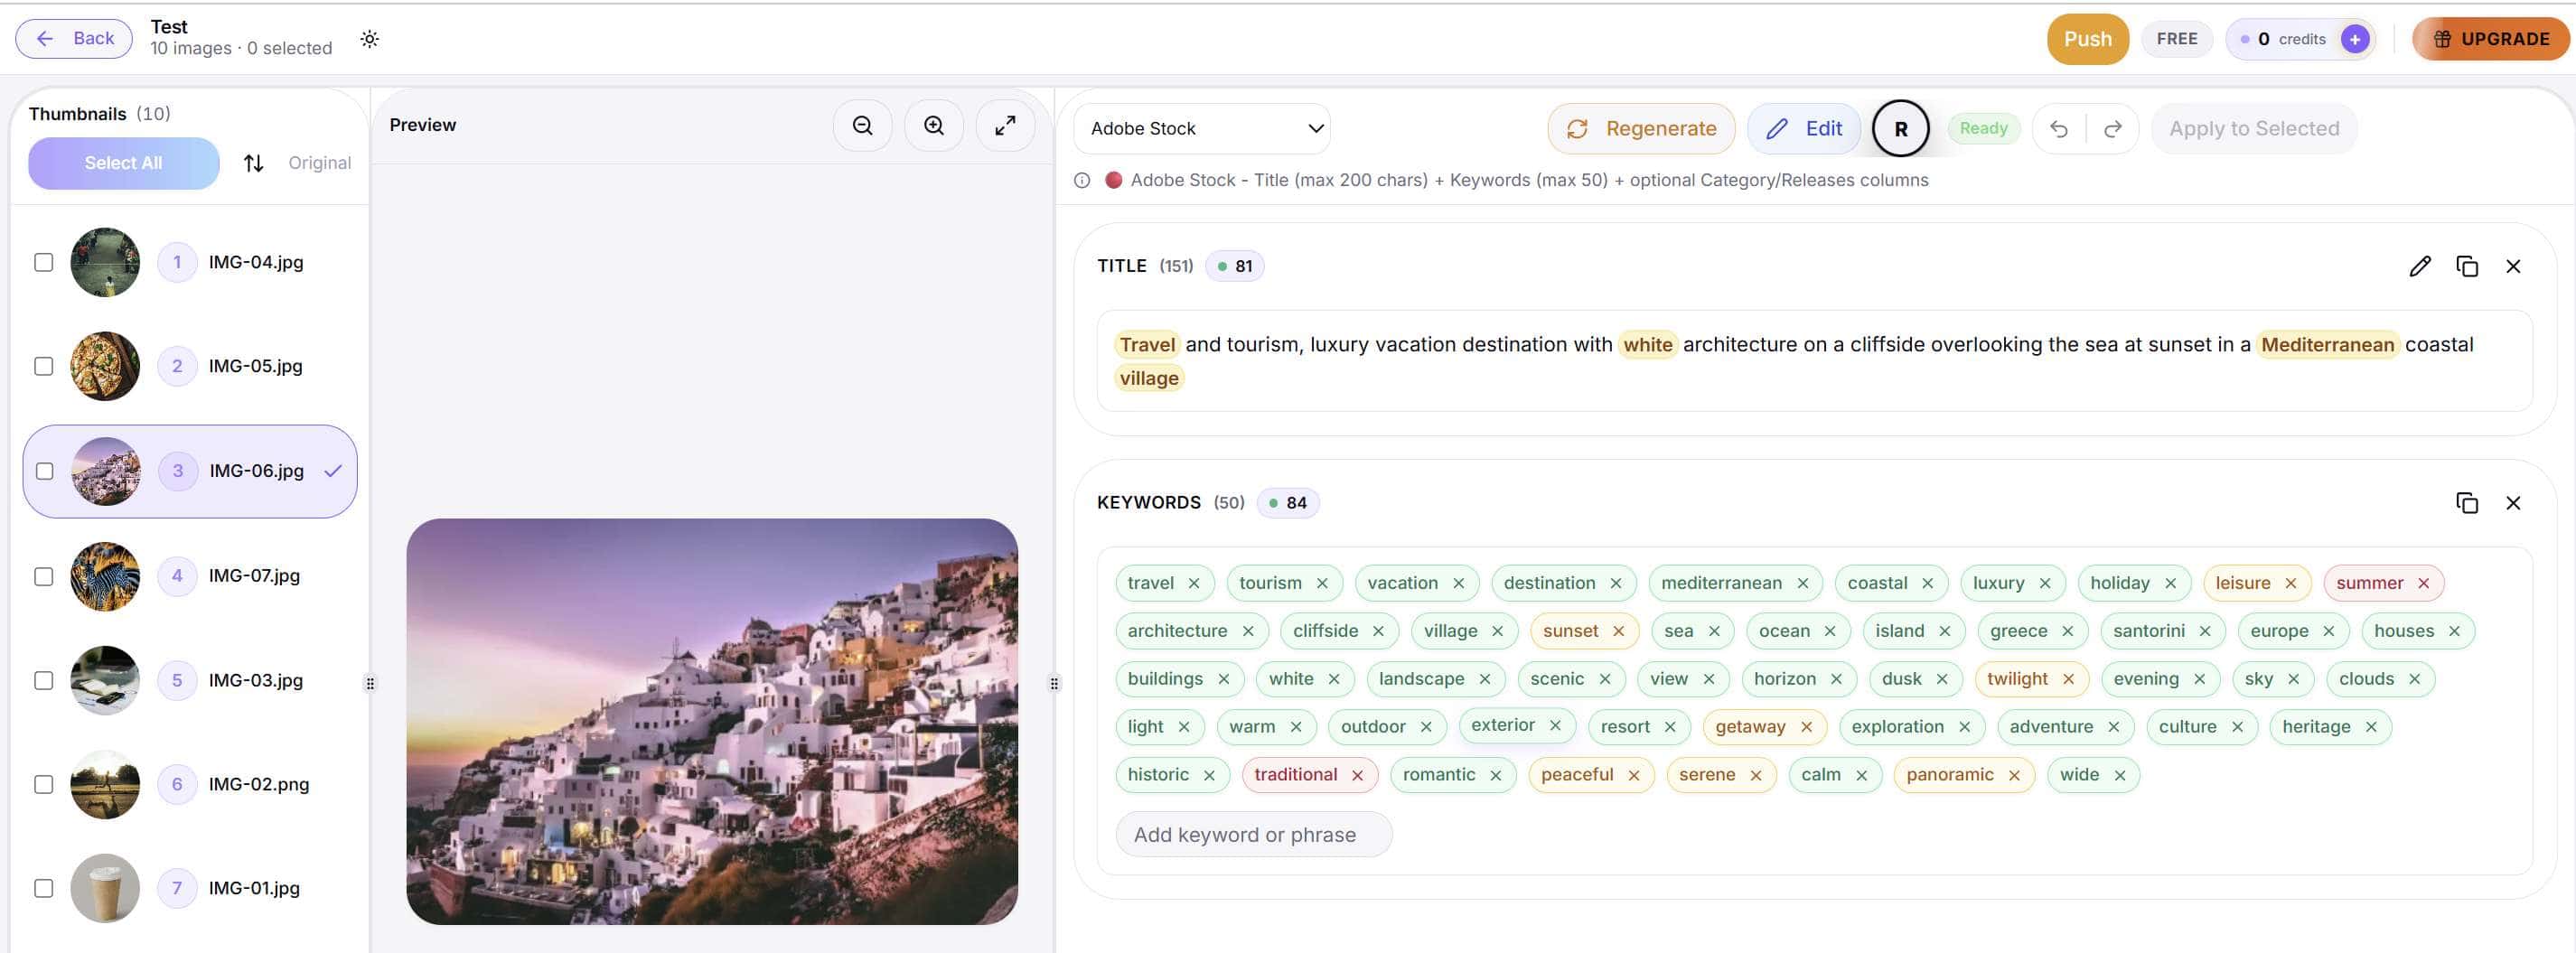
Task: Remove the 'traditional' keyword
Action: [x=1357, y=776]
